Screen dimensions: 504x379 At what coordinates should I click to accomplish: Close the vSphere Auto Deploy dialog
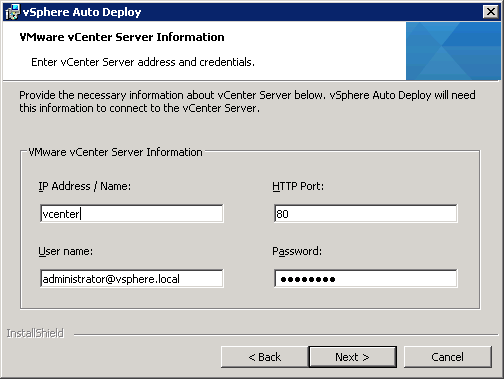(491, 12)
